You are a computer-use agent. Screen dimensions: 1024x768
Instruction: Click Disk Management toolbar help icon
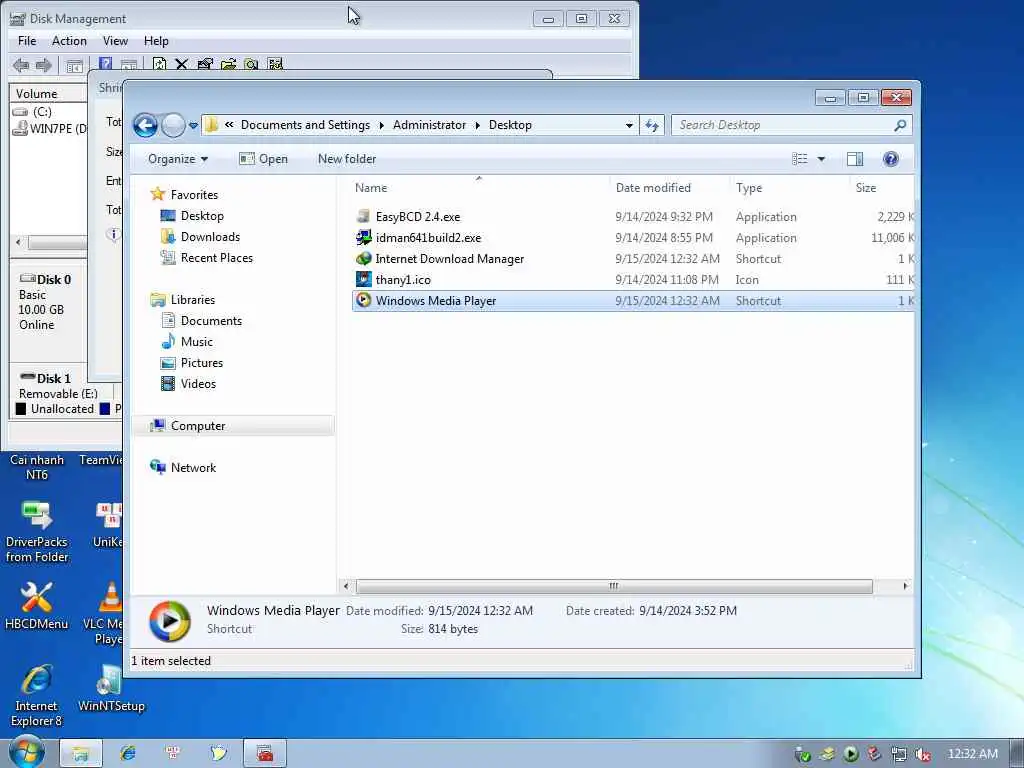pos(105,64)
